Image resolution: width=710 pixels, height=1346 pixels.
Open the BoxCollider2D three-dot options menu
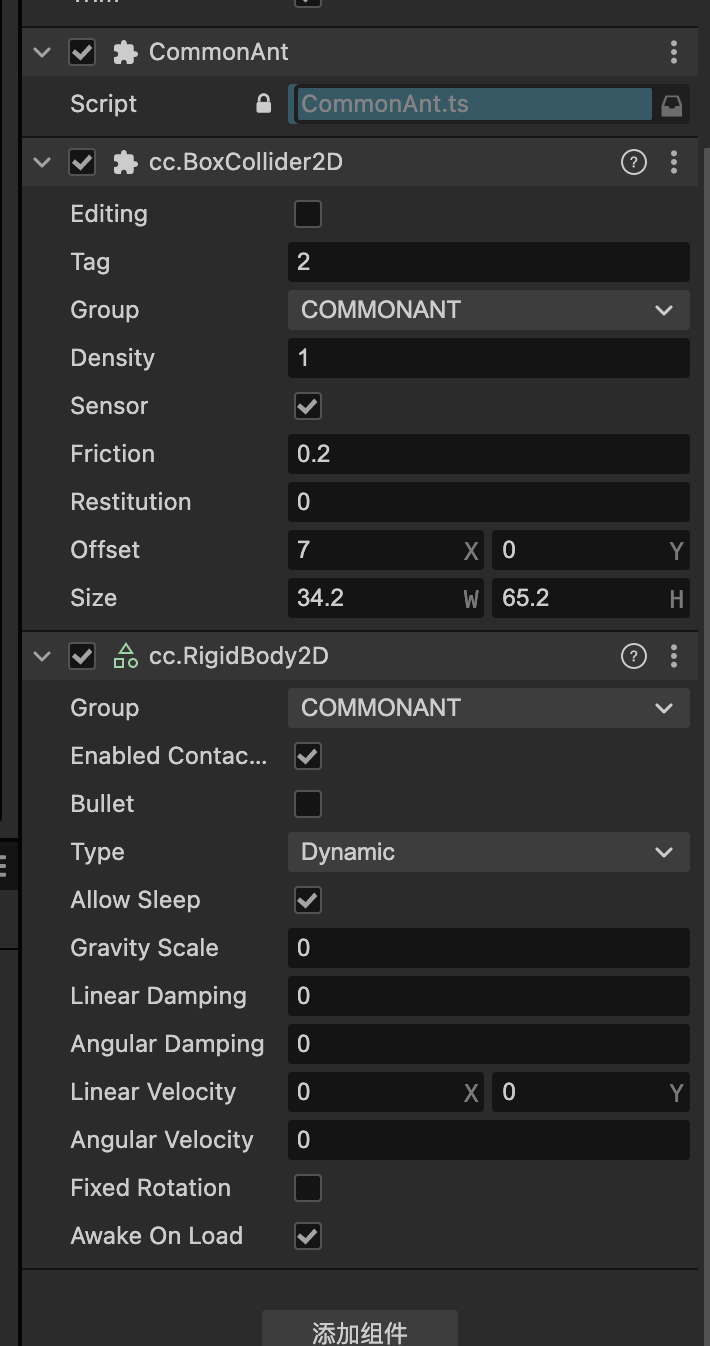tap(674, 162)
